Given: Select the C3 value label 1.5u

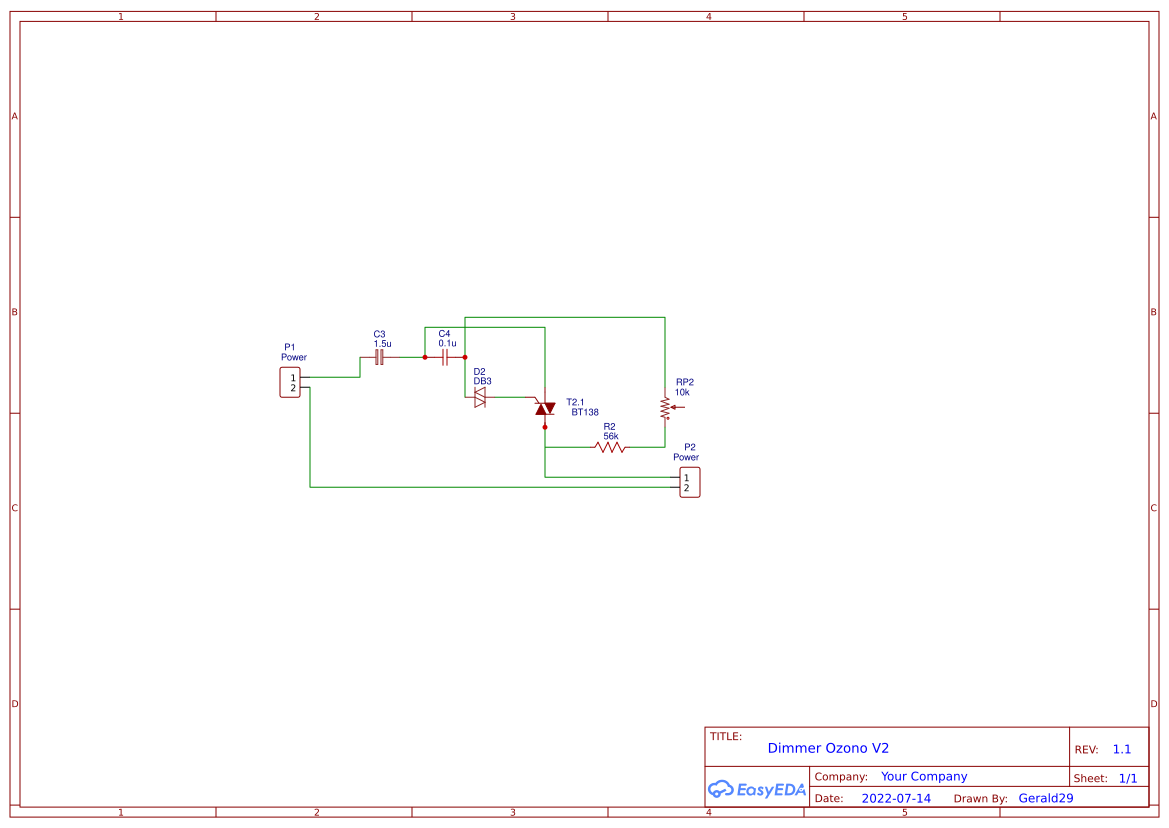Looking at the screenshot, I should coord(382,343).
